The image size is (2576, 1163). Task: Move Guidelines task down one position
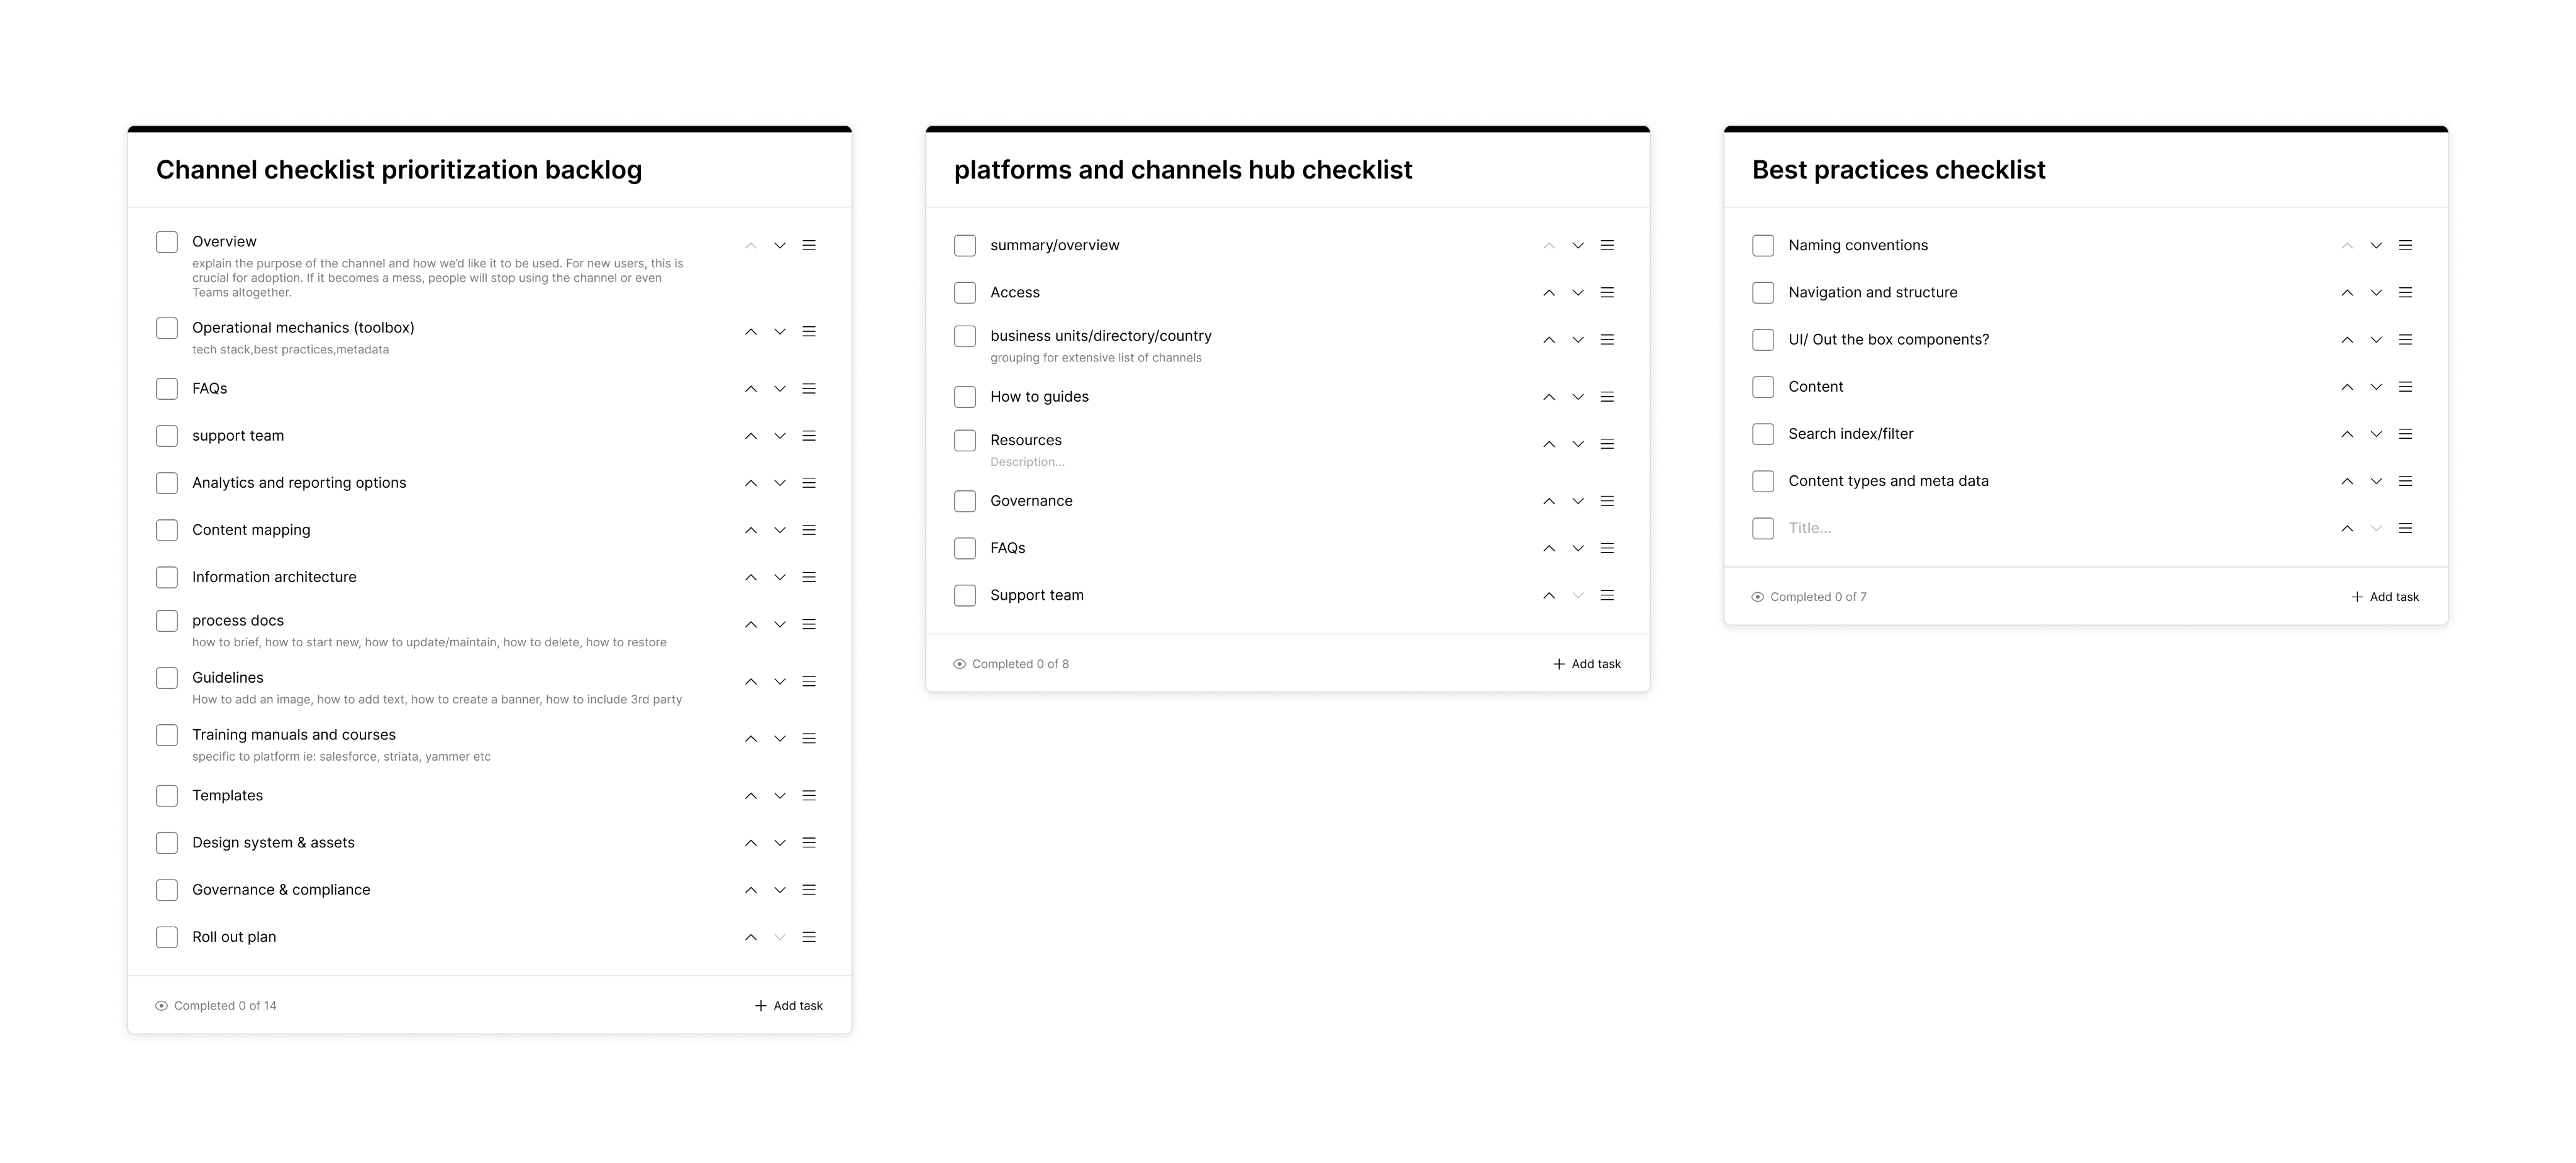780,682
